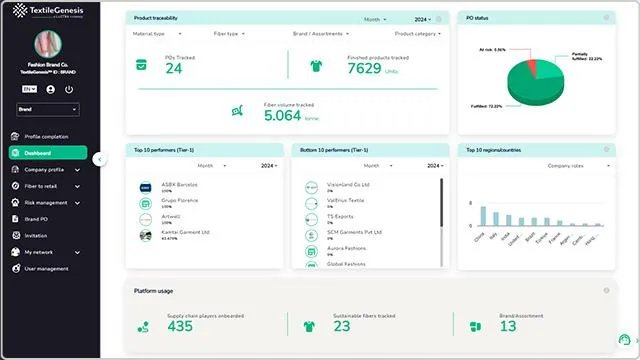
Task: Click the POs Tracked value 24
Action: click(174, 69)
